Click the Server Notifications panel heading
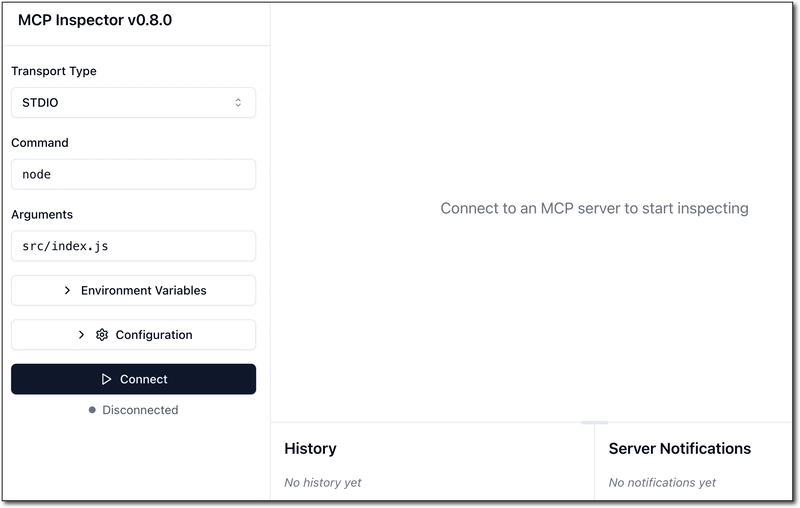 [680, 448]
